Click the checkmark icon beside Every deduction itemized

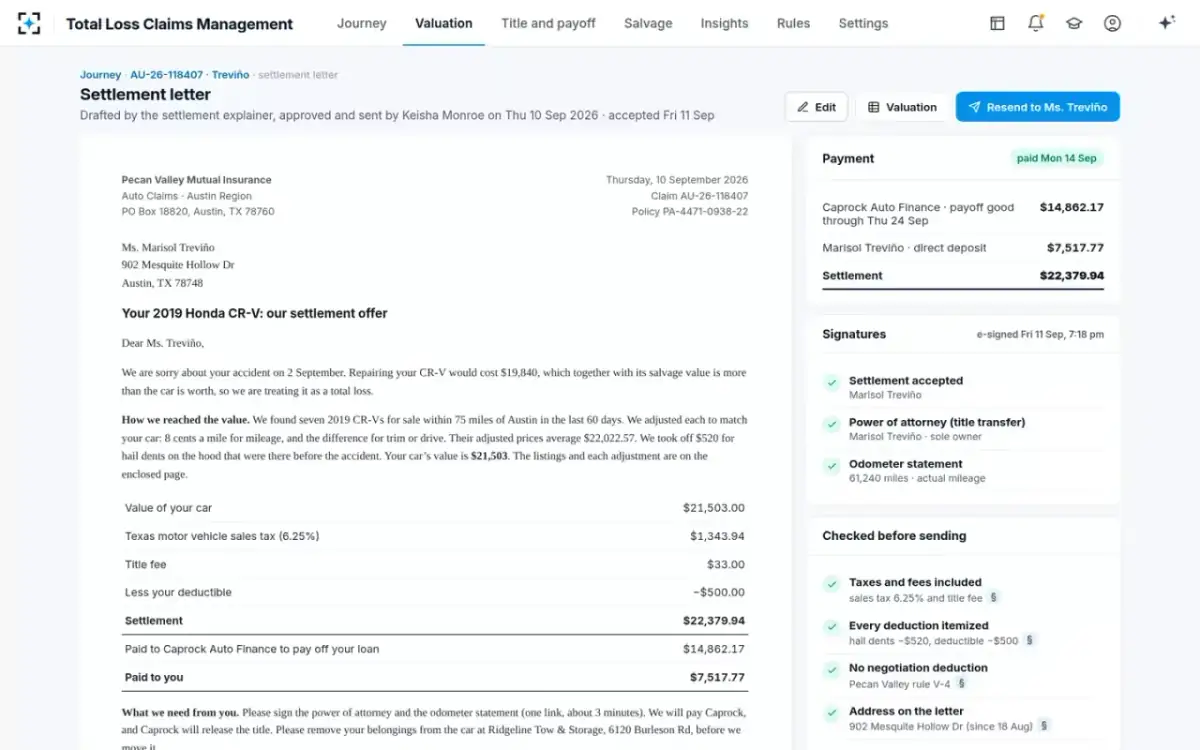[831, 627]
